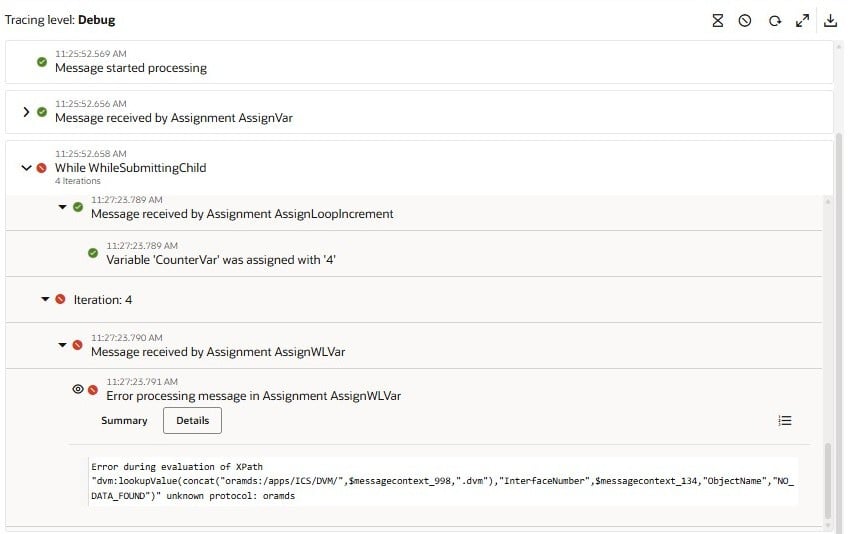The height and width of the screenshot is (534, 848).
Task: Click the XPath error message text
Action: click(x=440, y=481)
